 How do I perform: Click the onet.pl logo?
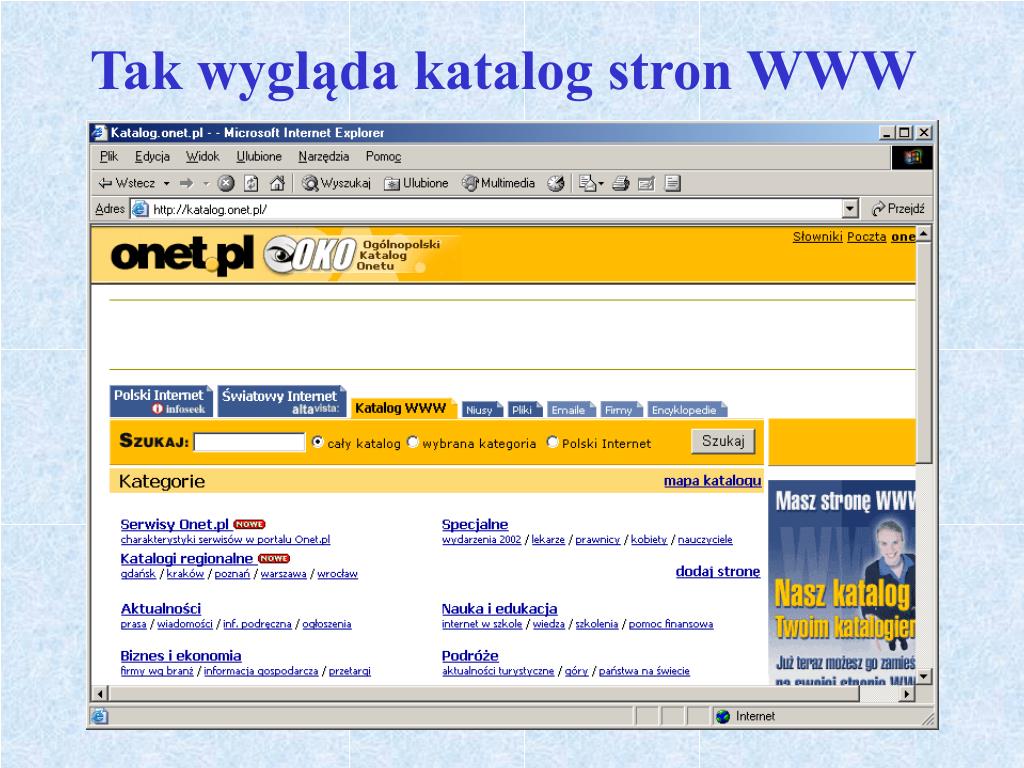pyautogui.click(x=182, y=255)
